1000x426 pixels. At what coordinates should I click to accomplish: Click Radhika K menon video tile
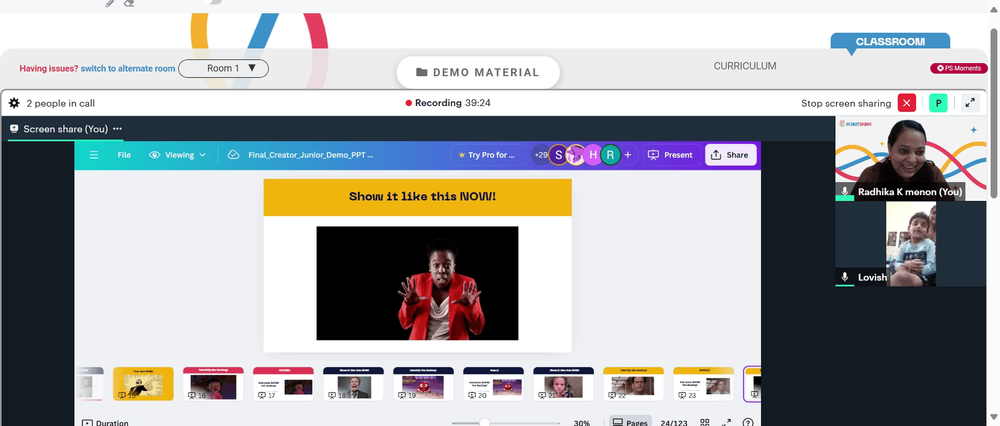911,158
